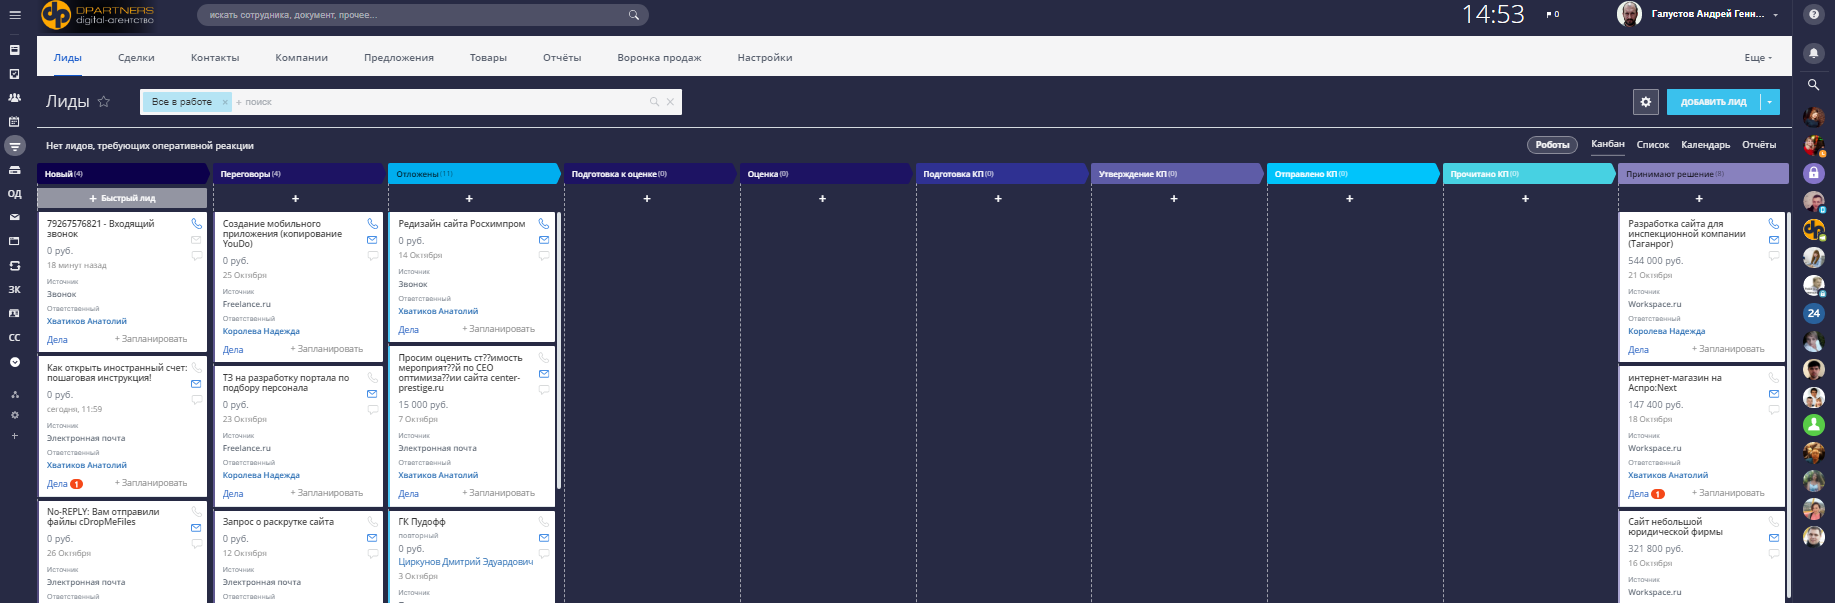This screenshot has height=603, width=1835.
Task: Click the comment icon on 'ТЗ на разработку портала' card
Action: 372,410
